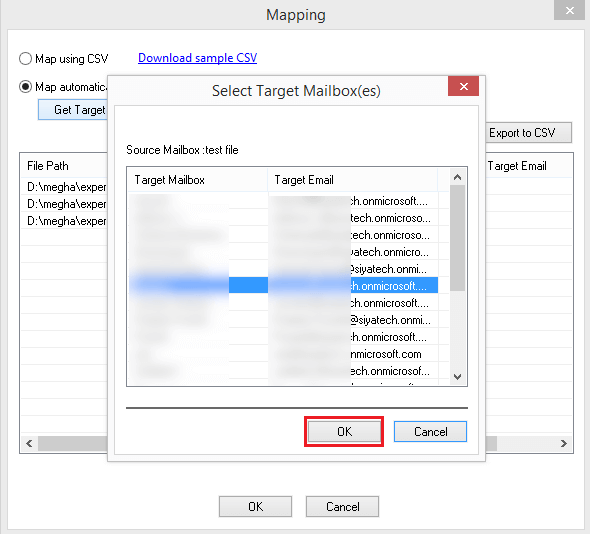Select the Map using CSV radio button
590x536 pixels.
pos(25,59)
